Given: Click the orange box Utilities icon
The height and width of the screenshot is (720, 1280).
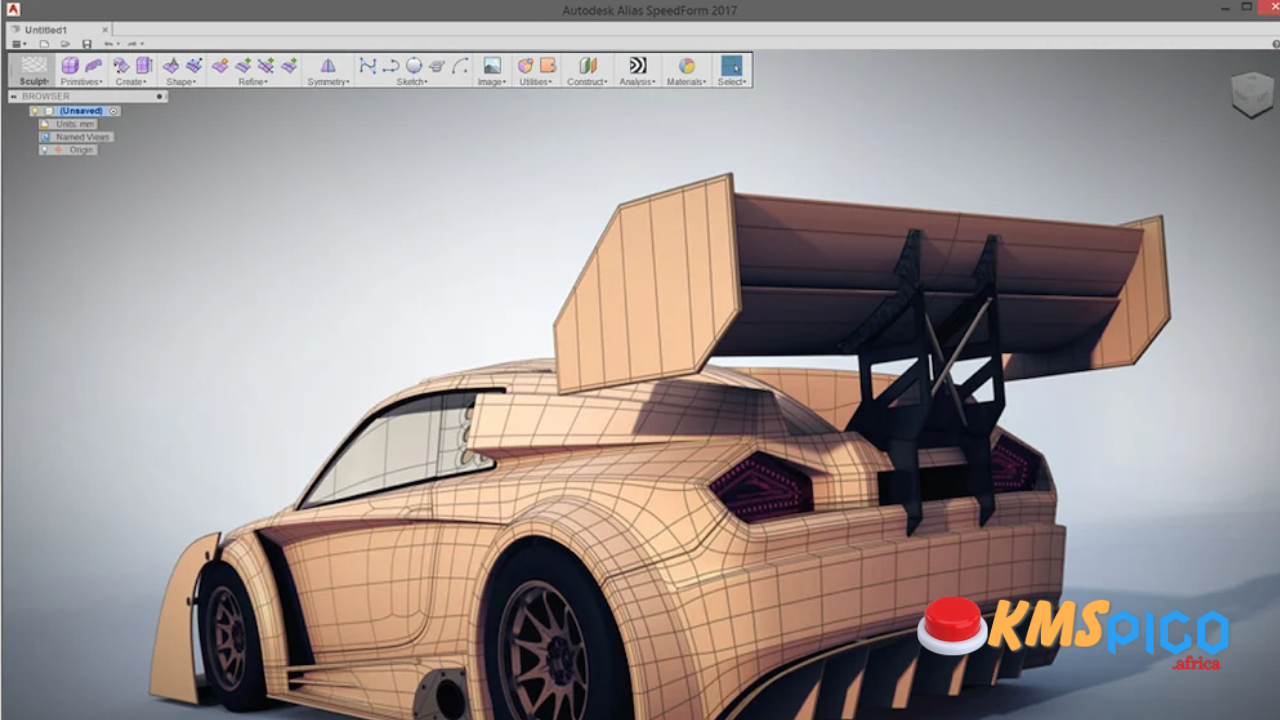Looking at the screenshot, I should click(548, 66).
